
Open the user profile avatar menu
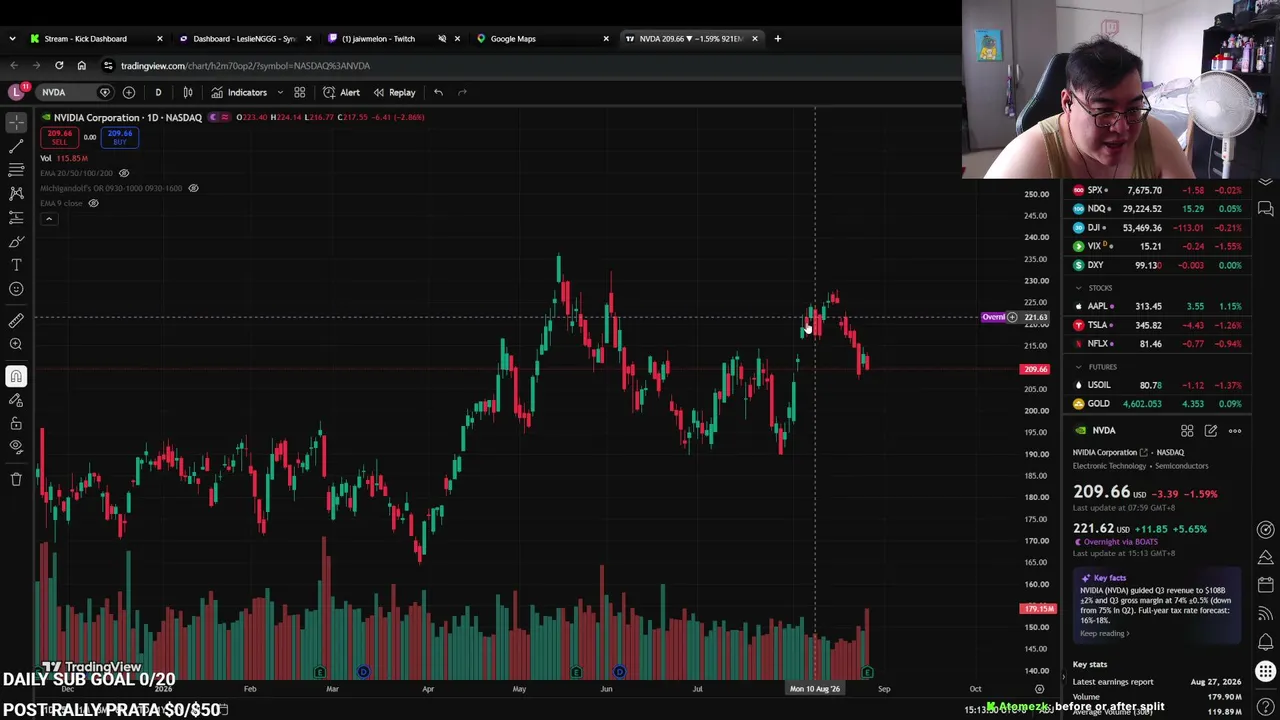click(16, 92)
